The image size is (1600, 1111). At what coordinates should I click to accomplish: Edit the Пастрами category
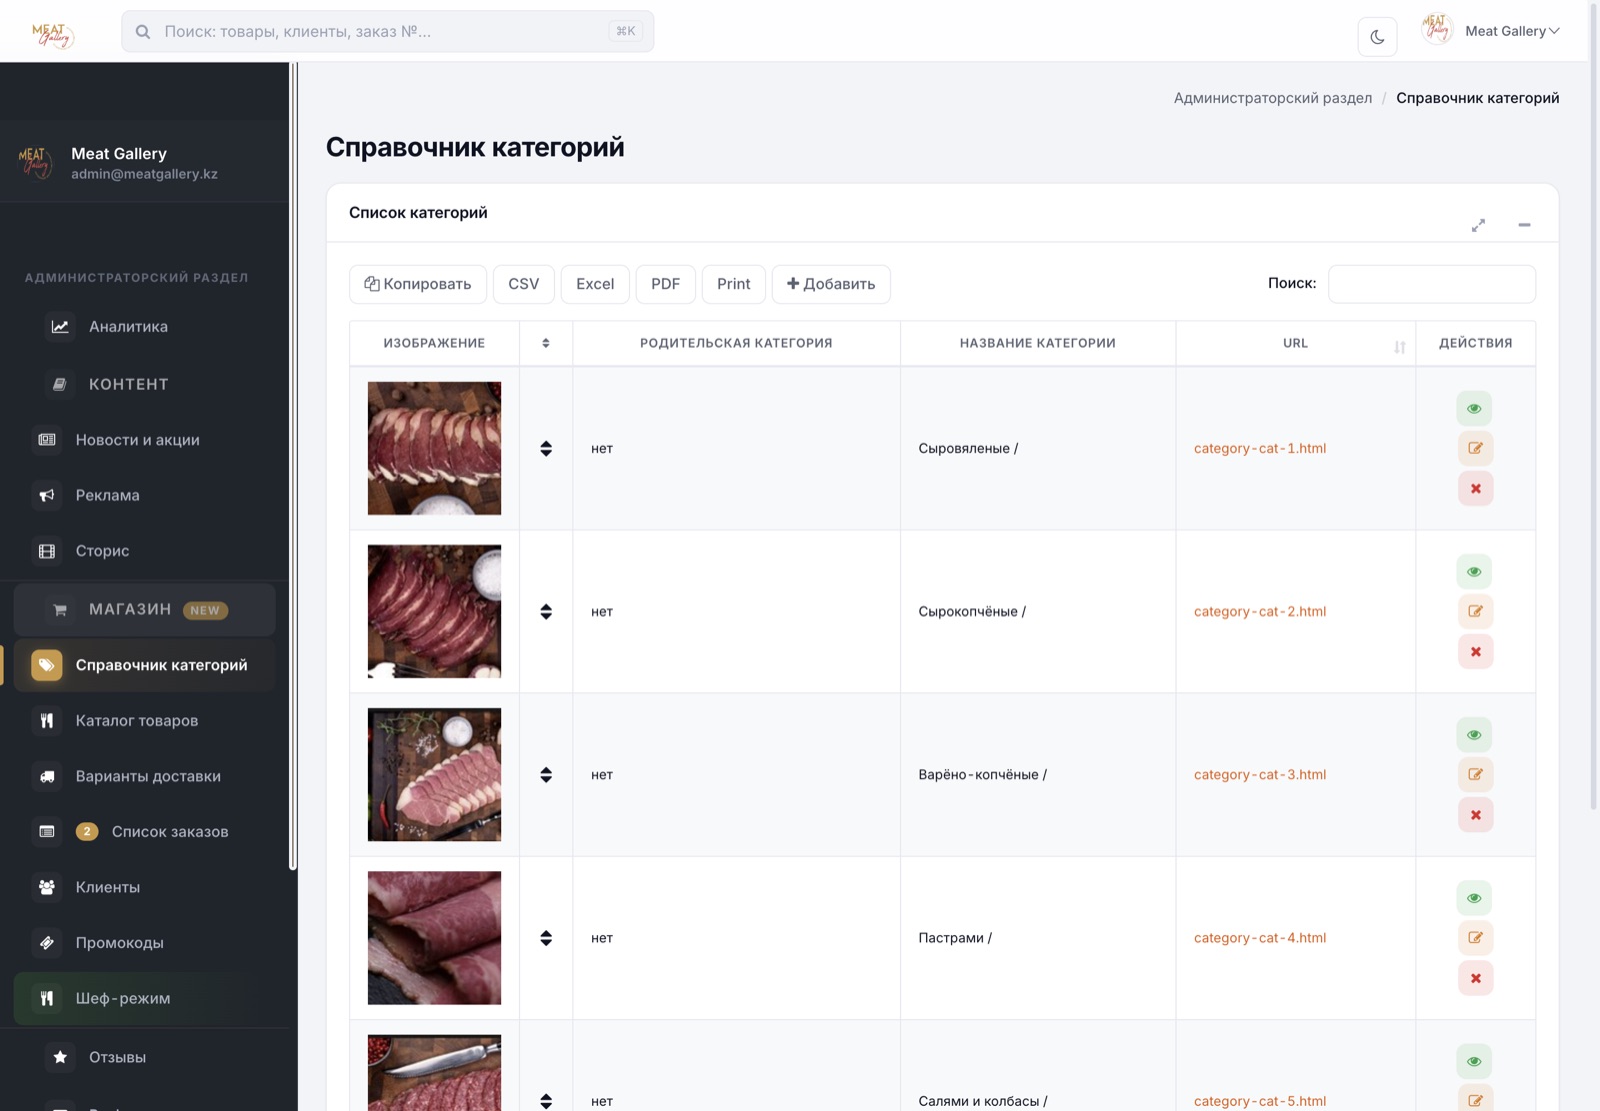click(x=1475, y=938)
